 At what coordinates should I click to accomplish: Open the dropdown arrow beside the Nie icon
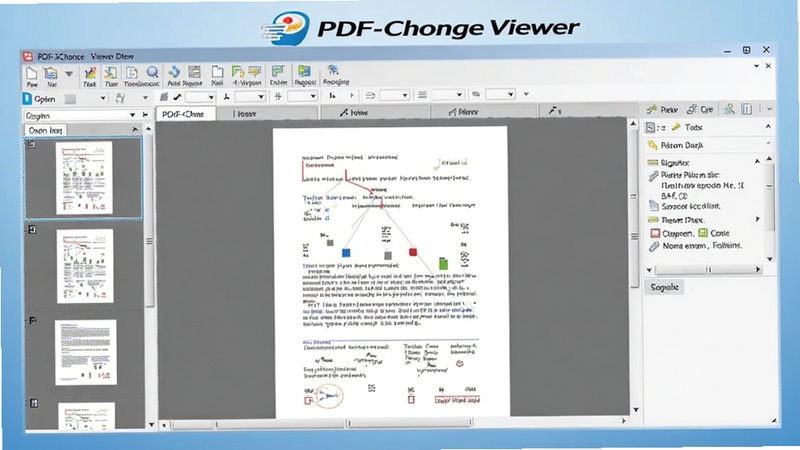point(68,74)
